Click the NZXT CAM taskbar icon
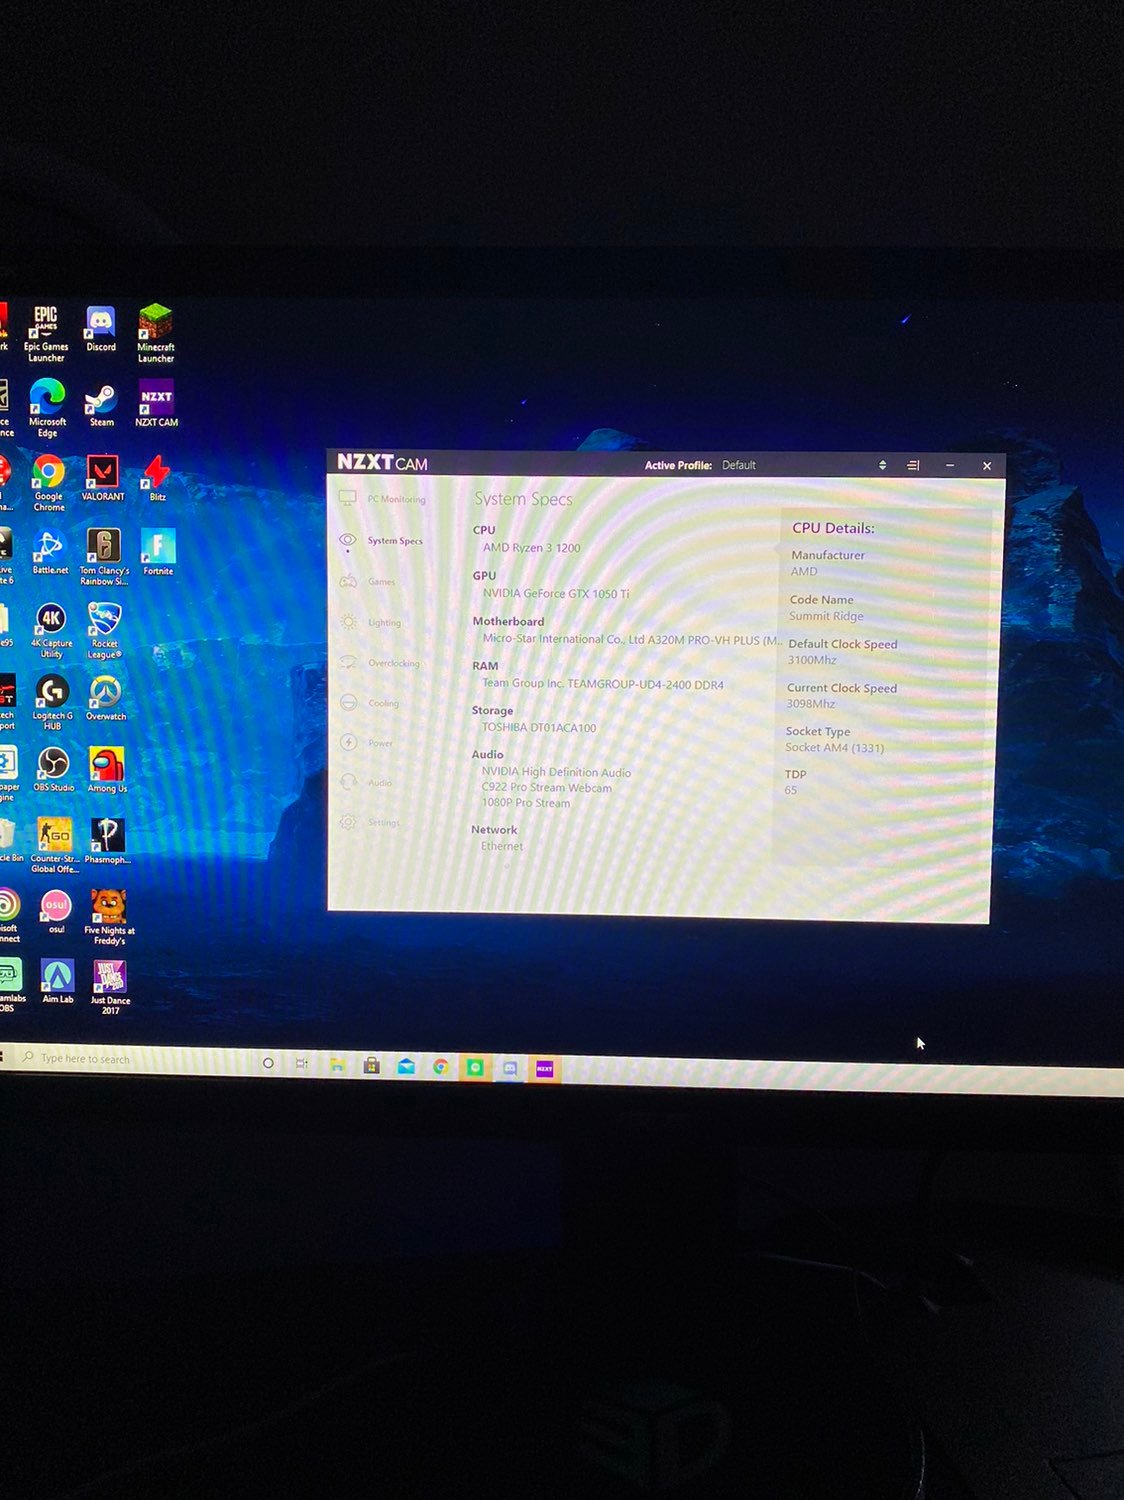Viewport: 1124px width, 1500px height. (545, 1069)
